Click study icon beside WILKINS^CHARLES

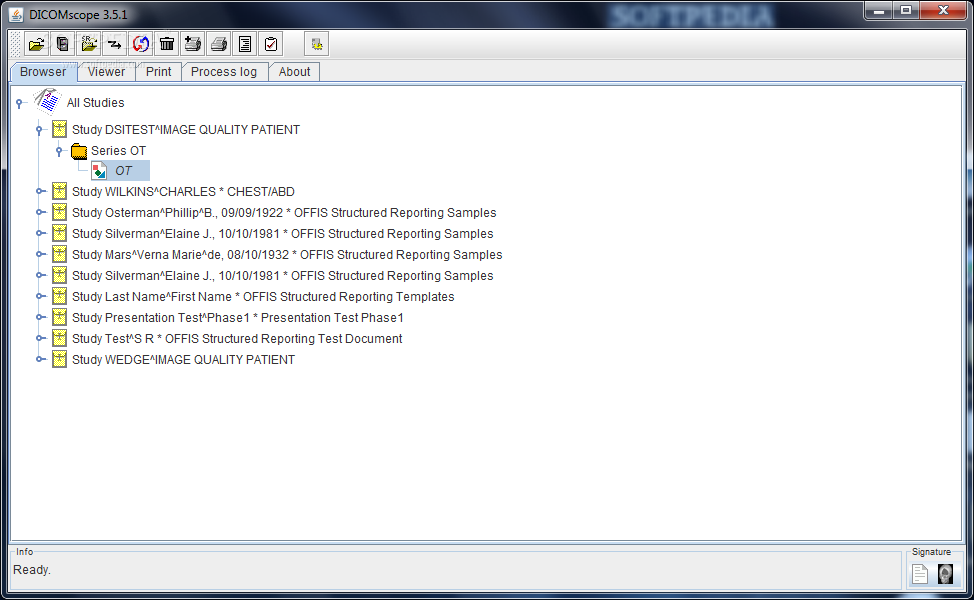(59, 191)
